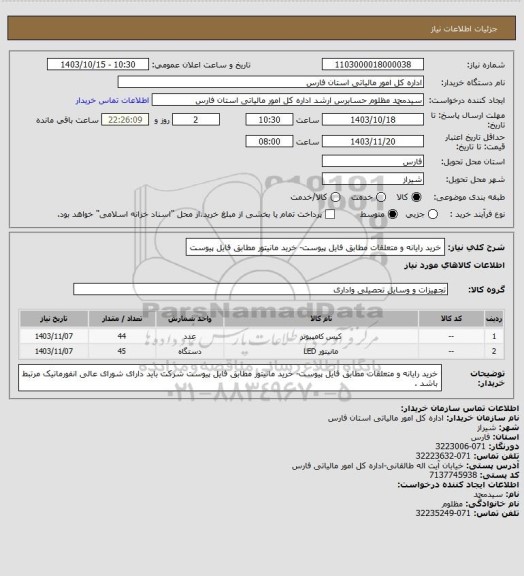524x576 pixels.
Task: Click the response deadline date 1403/10/18
Action: coord(373,120)
